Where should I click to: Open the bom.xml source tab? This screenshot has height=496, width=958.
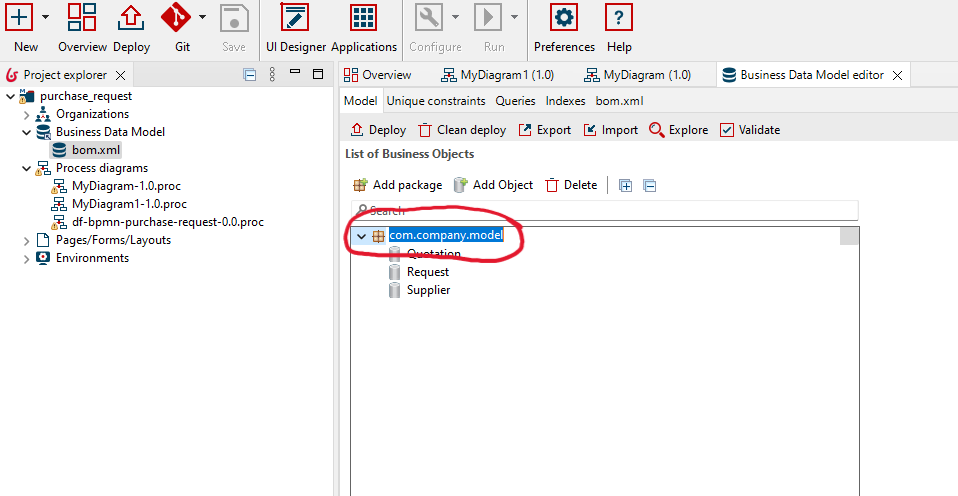(619, 101)
